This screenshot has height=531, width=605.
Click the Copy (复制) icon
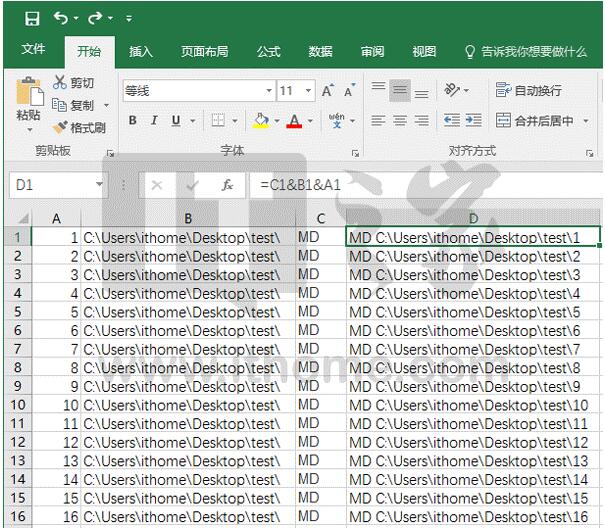(60, 105)
